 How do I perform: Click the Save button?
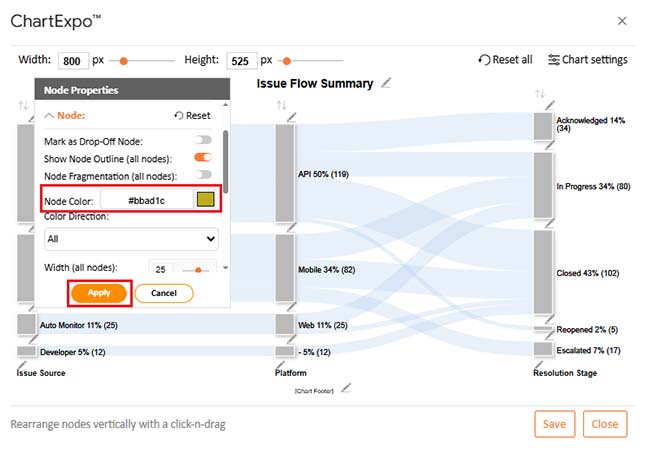coord(554,424)
